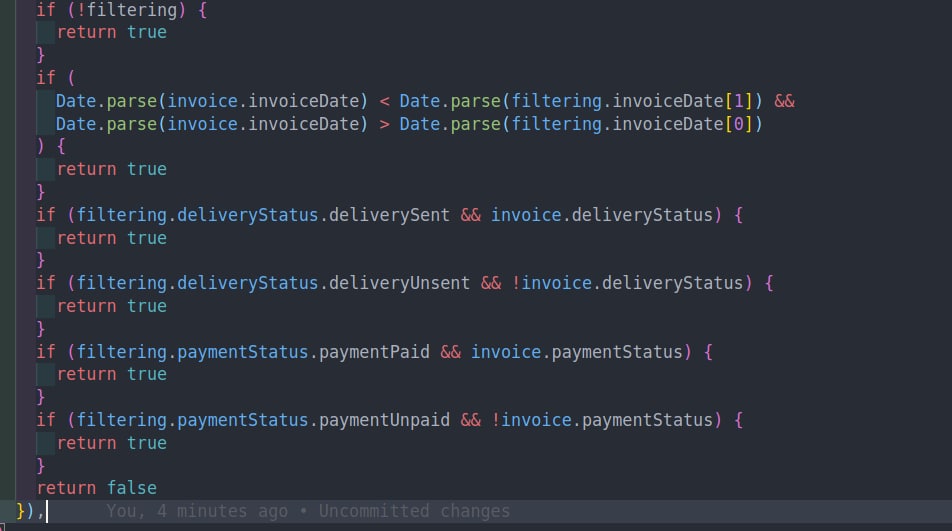Click 'return true' under the !filtering check
The width and height of the screenshot is (952, 531).
point(112,32)
